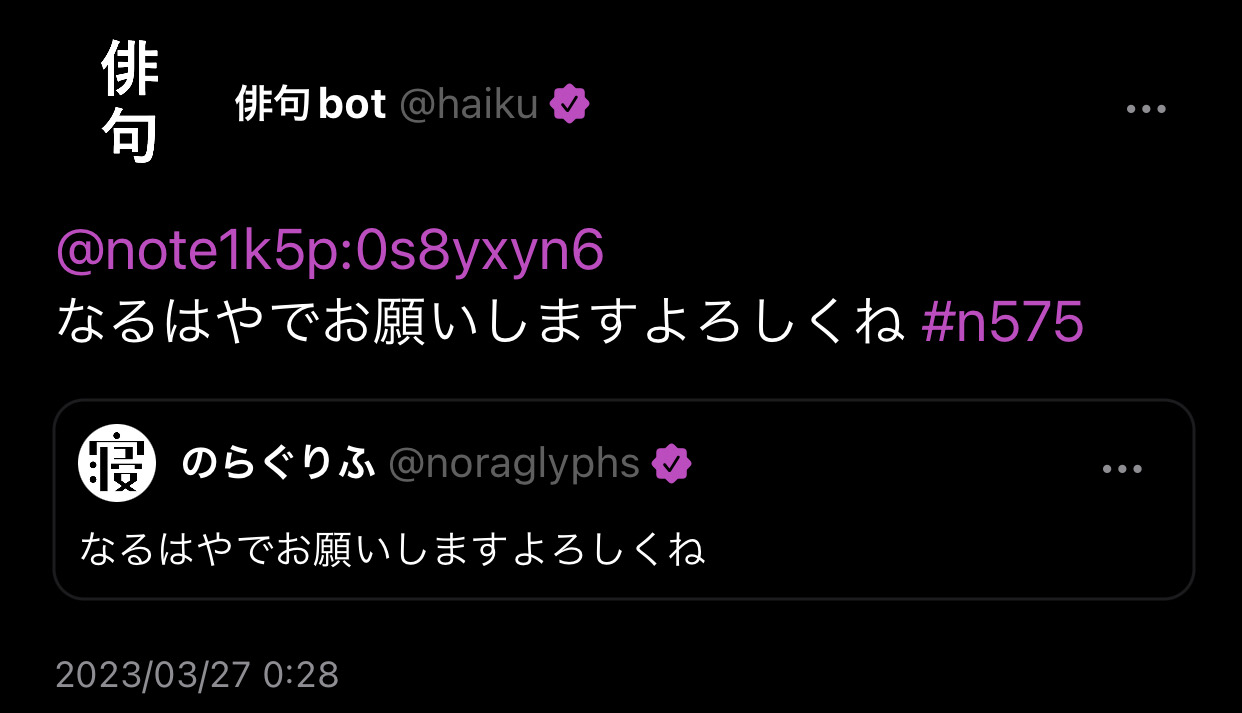Open the #n575 hashtag

1002,323
